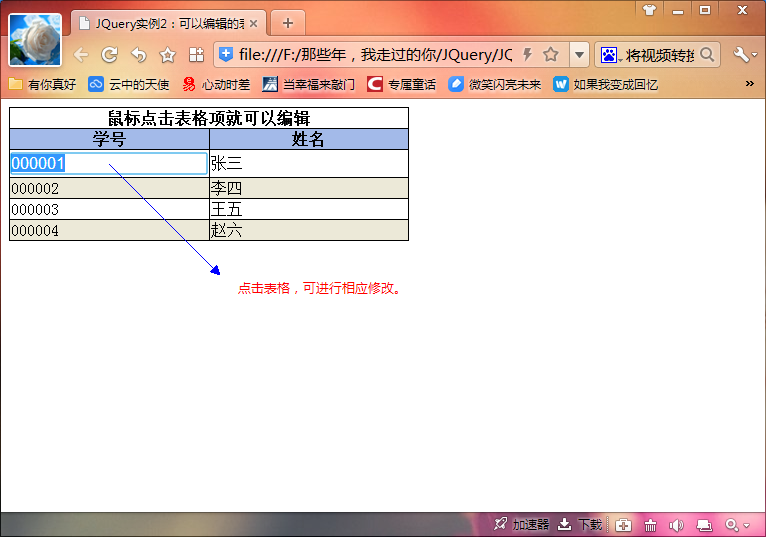Click the editable 000001 input field
The image size is (766, 537).
pos(109,163)
